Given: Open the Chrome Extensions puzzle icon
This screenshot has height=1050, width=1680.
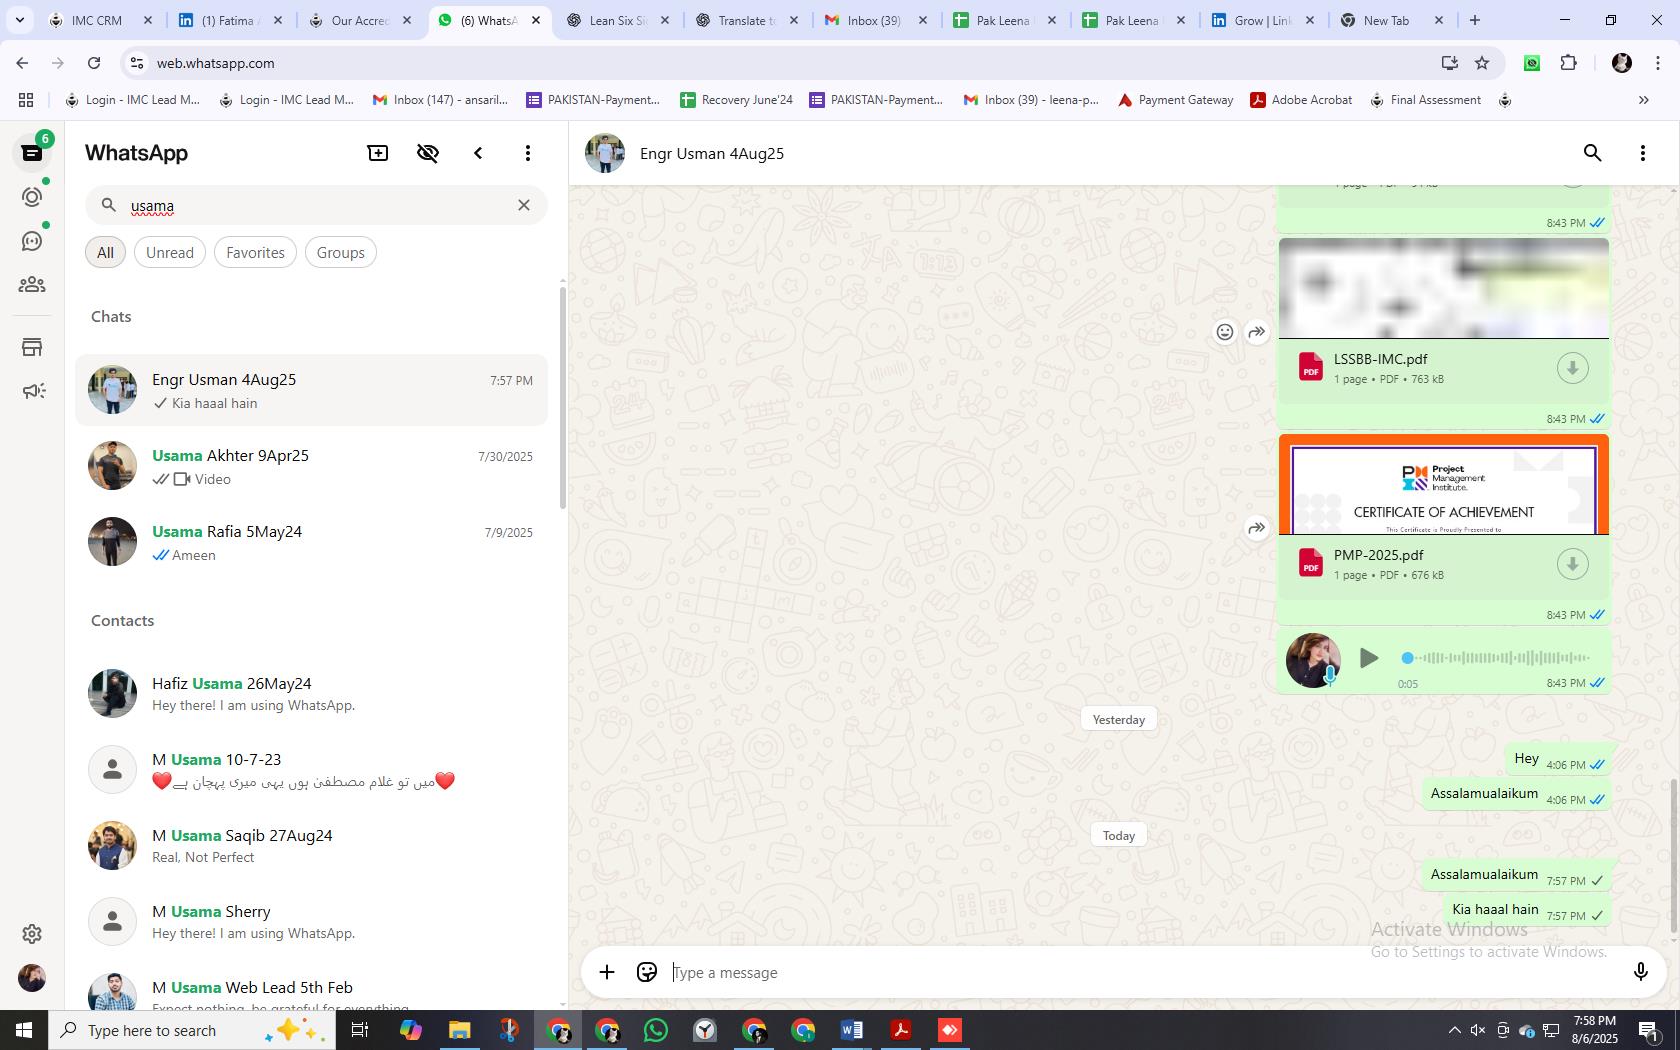Looking at the screenshot, I should (x=1568, y=63).
